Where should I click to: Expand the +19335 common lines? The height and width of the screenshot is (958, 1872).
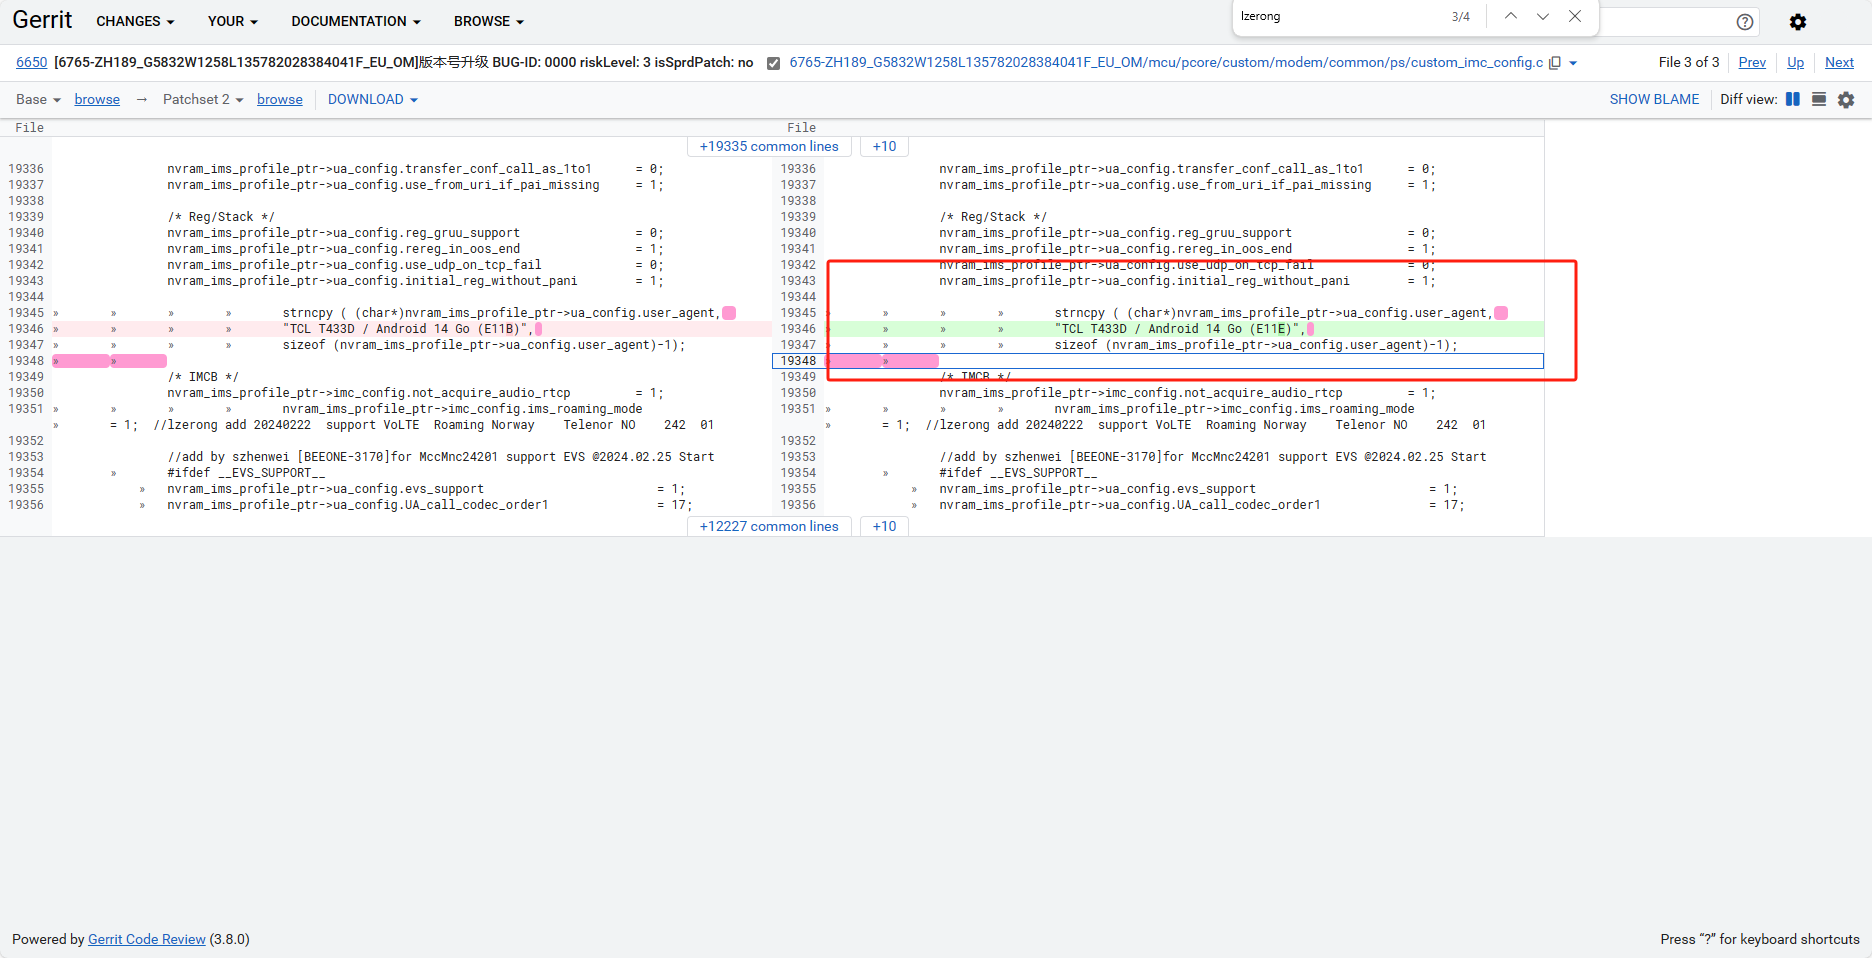pos(769,146)
